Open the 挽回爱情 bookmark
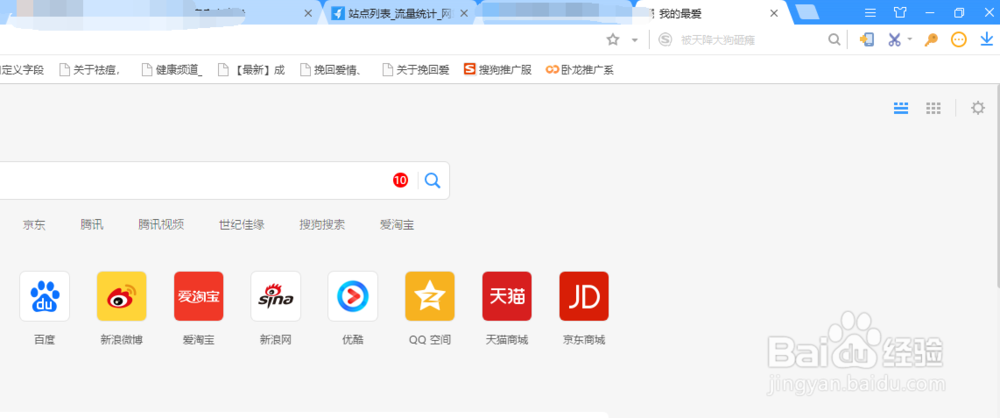This screenshot has height=418, width=1000. (x=331, y=70)
